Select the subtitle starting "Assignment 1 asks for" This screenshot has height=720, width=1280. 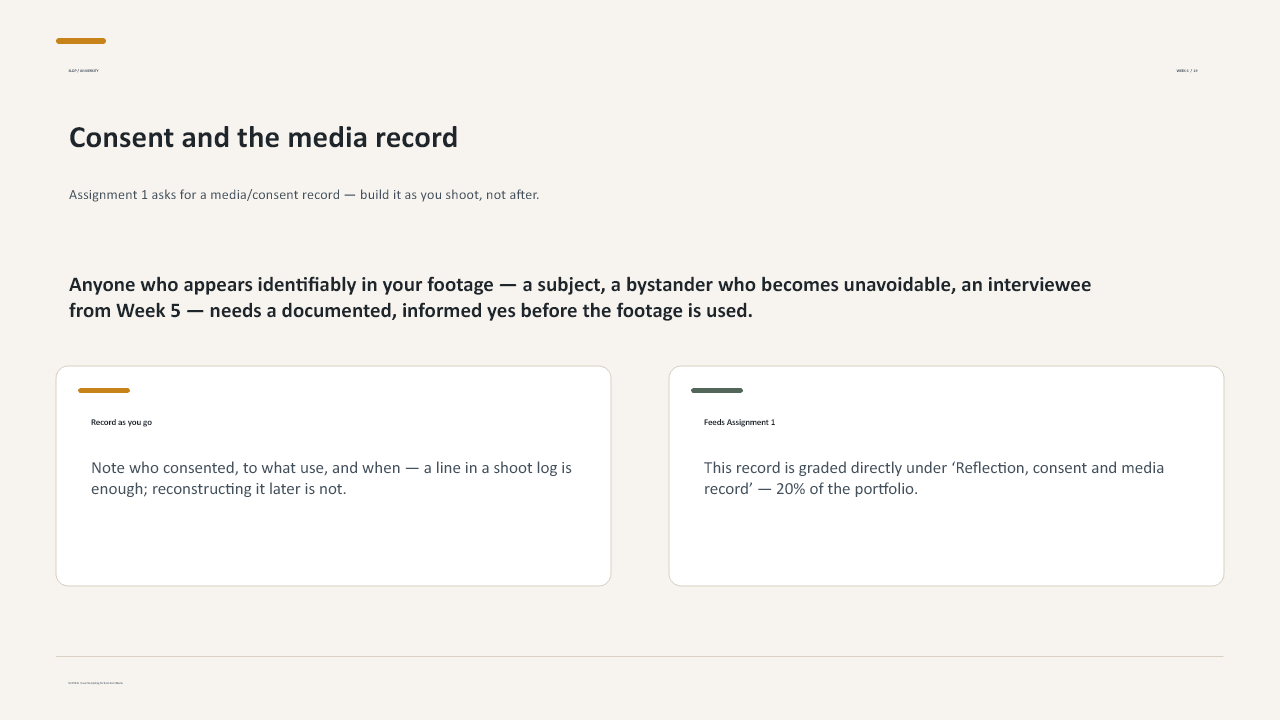coord(304,195)
